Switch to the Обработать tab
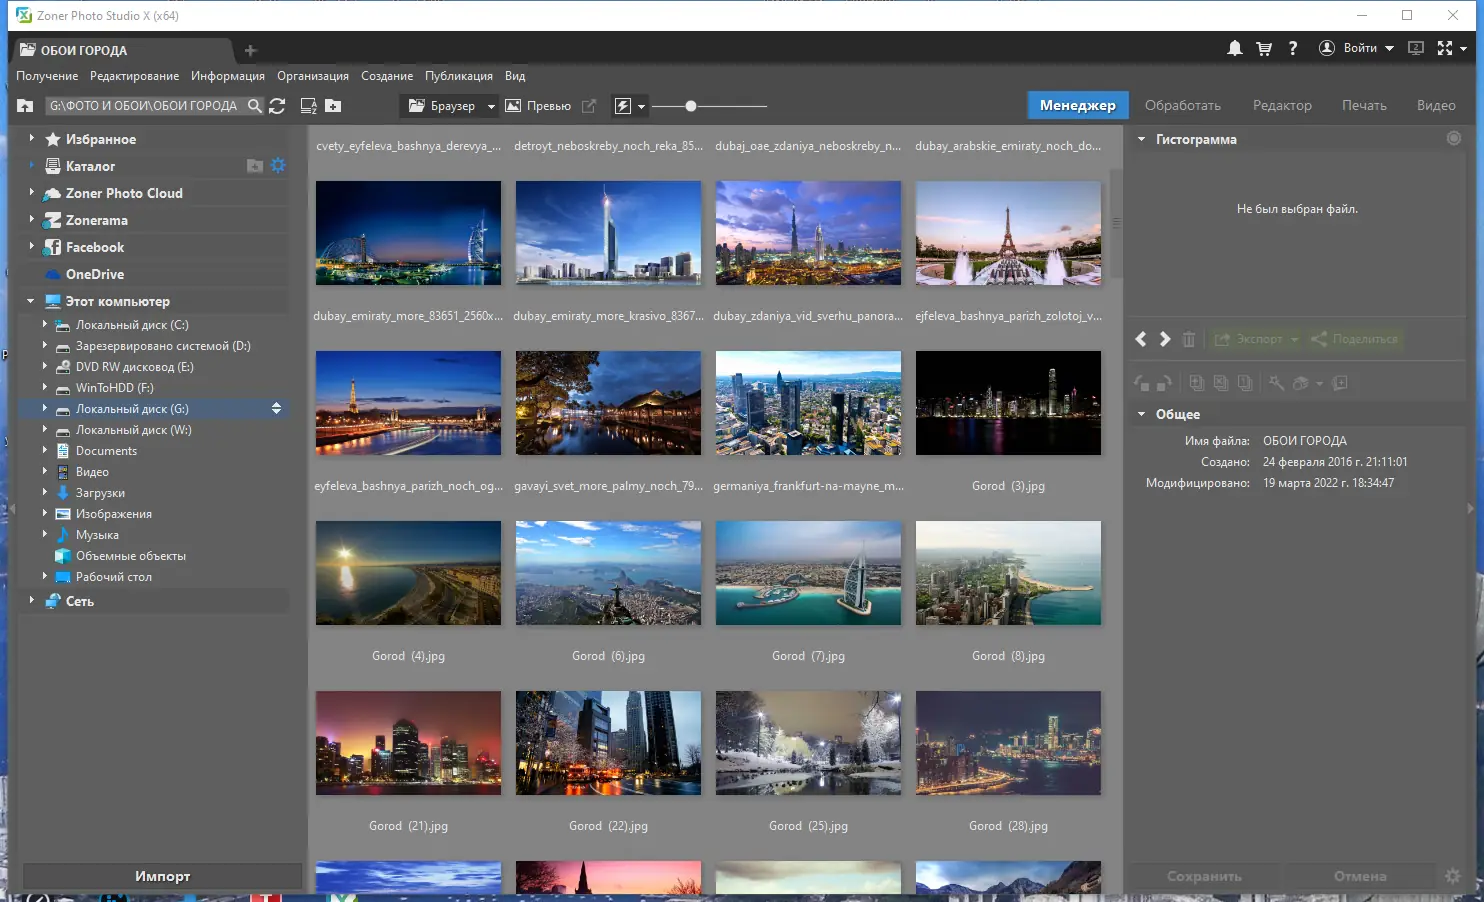The height and width of the screenshot is (902, 1484). click(1183, 105)
